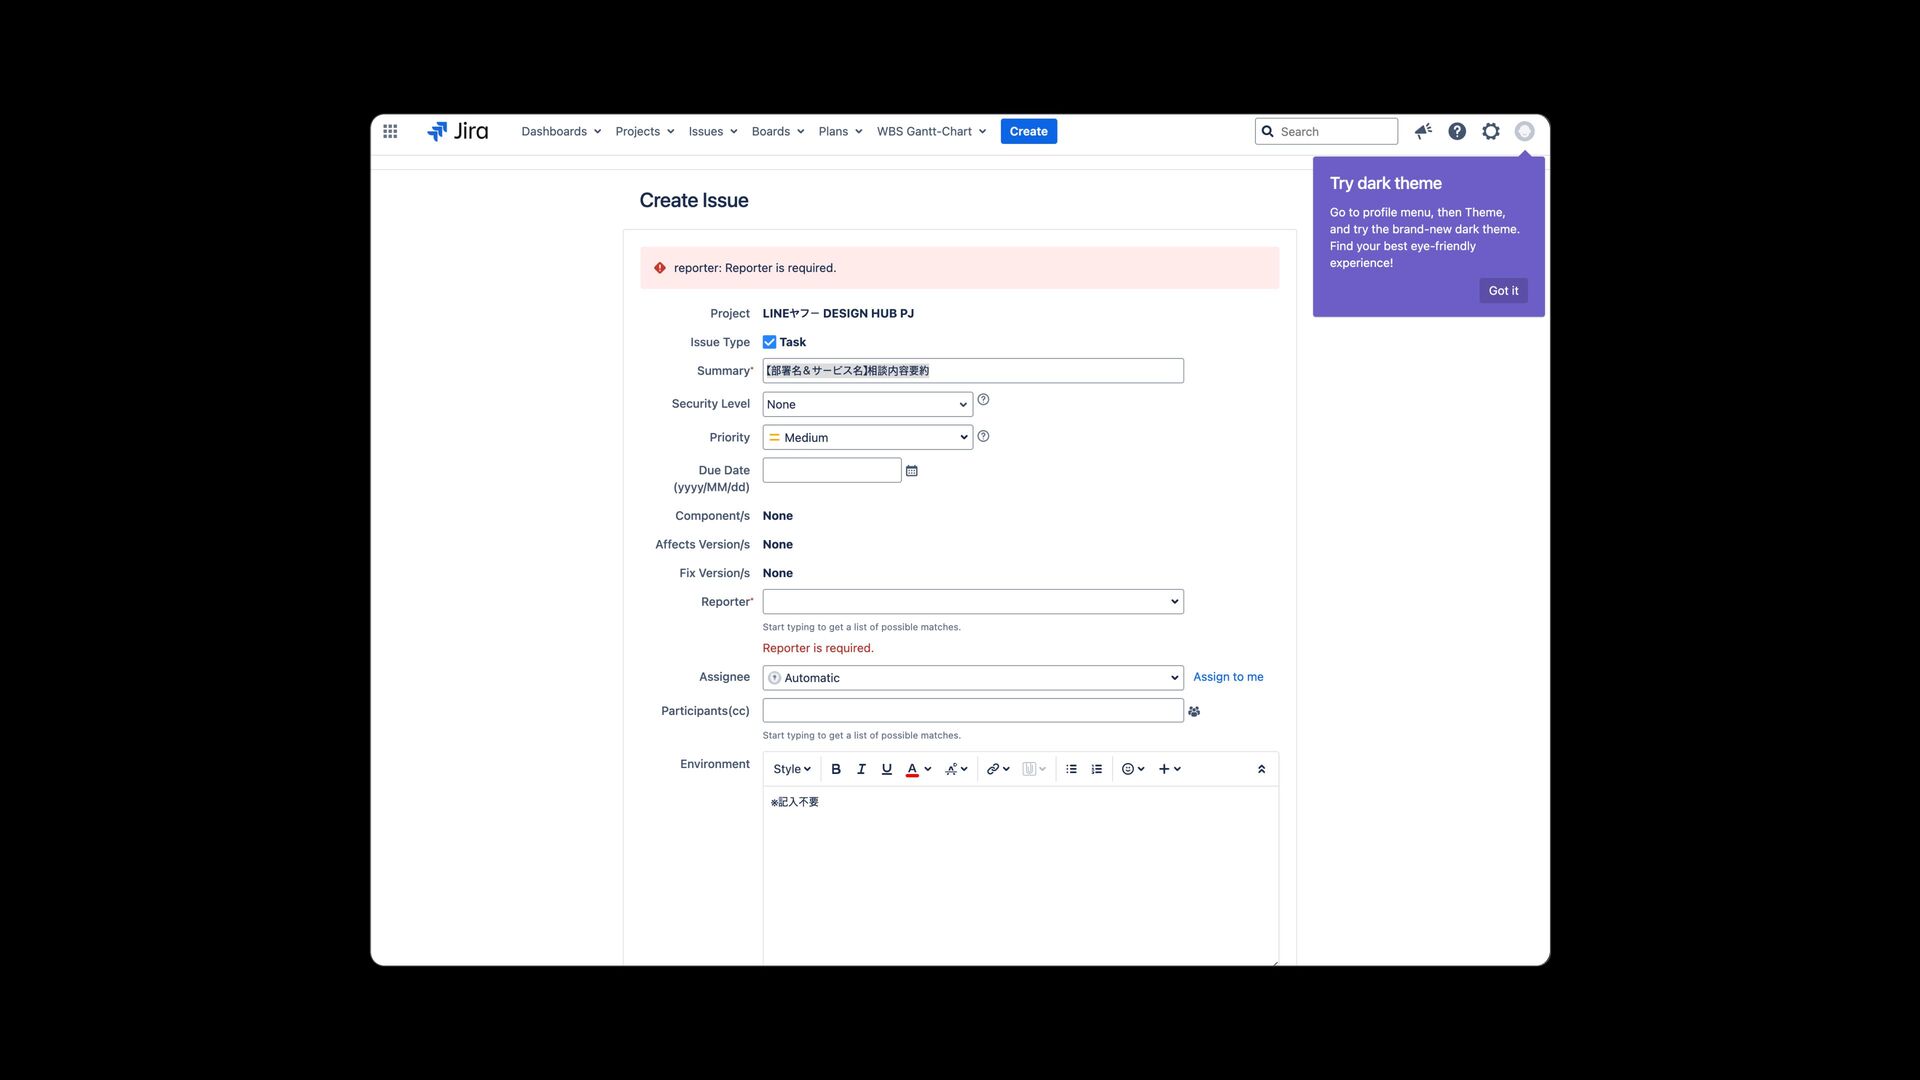Open the app switcher grid icon
1920x1080 pixels.
(x=390, y=131)
